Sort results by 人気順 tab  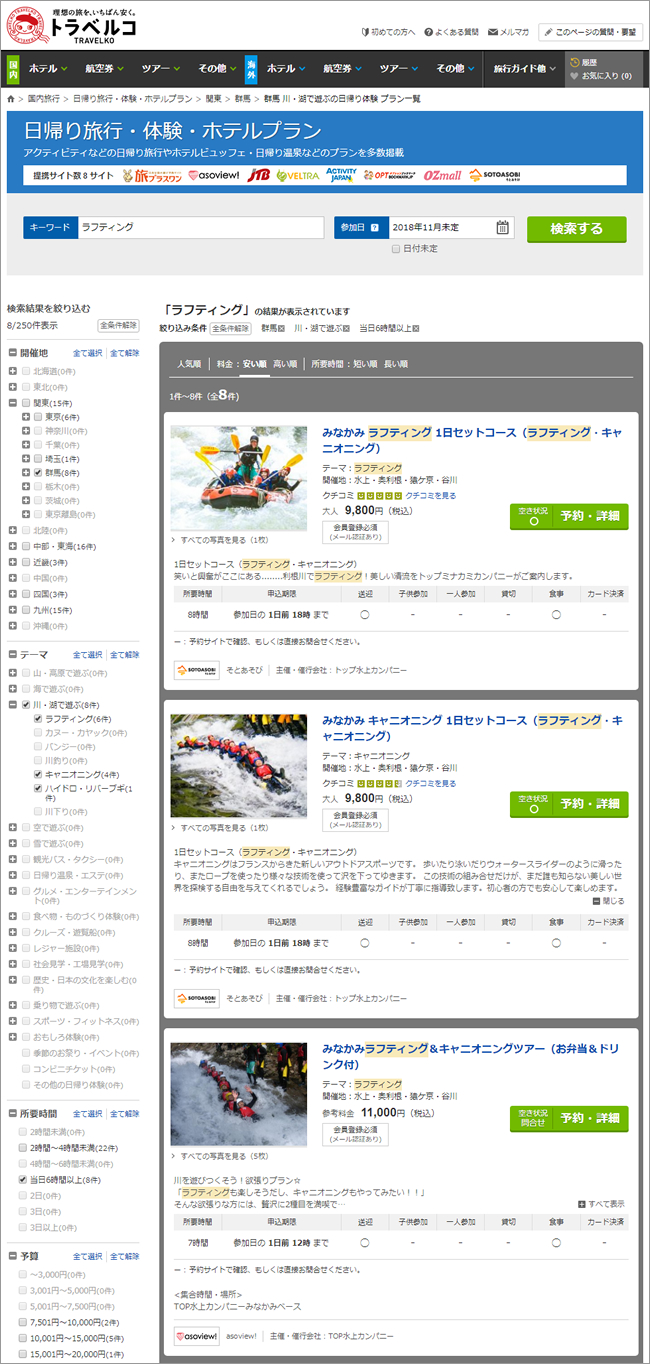point(189,364)
